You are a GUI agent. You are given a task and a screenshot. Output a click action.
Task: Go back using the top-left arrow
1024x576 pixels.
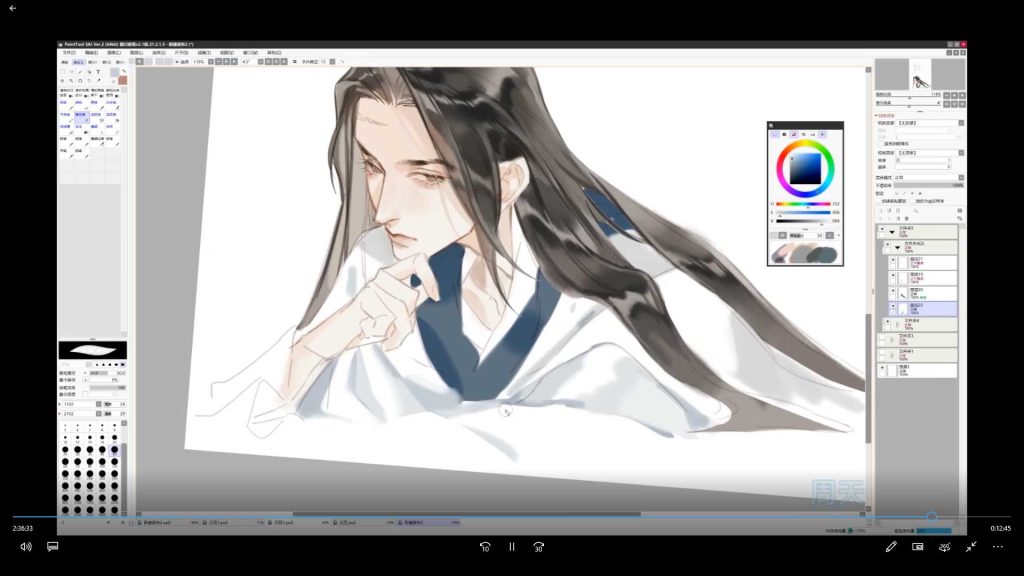click(13, 8)
